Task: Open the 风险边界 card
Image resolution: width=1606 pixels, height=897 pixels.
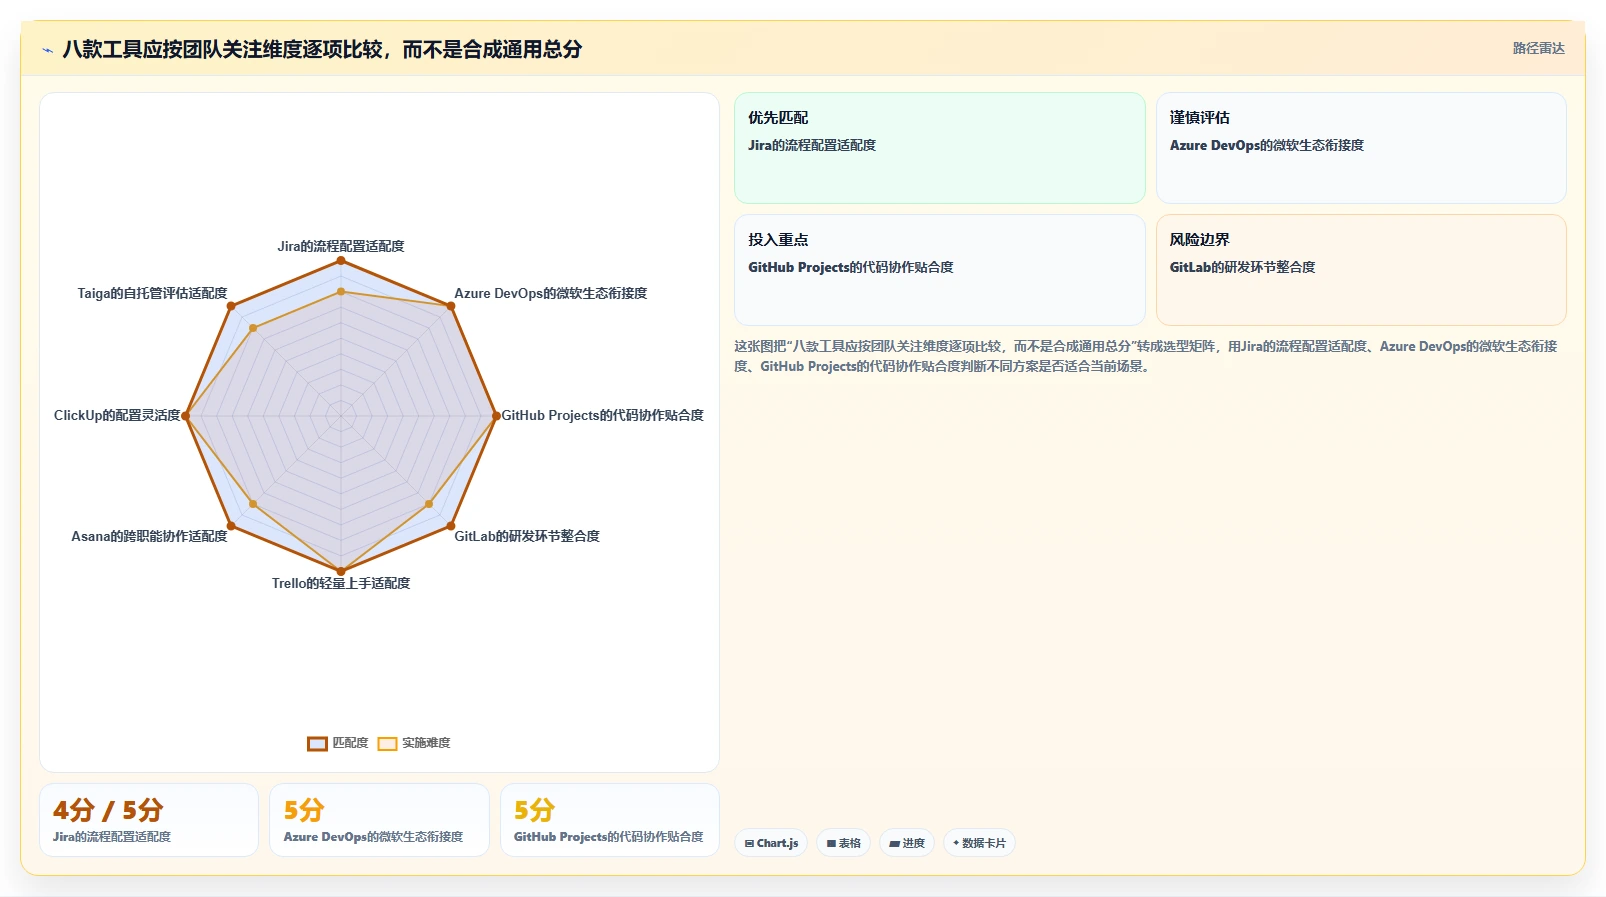Action: point(1361,270)
